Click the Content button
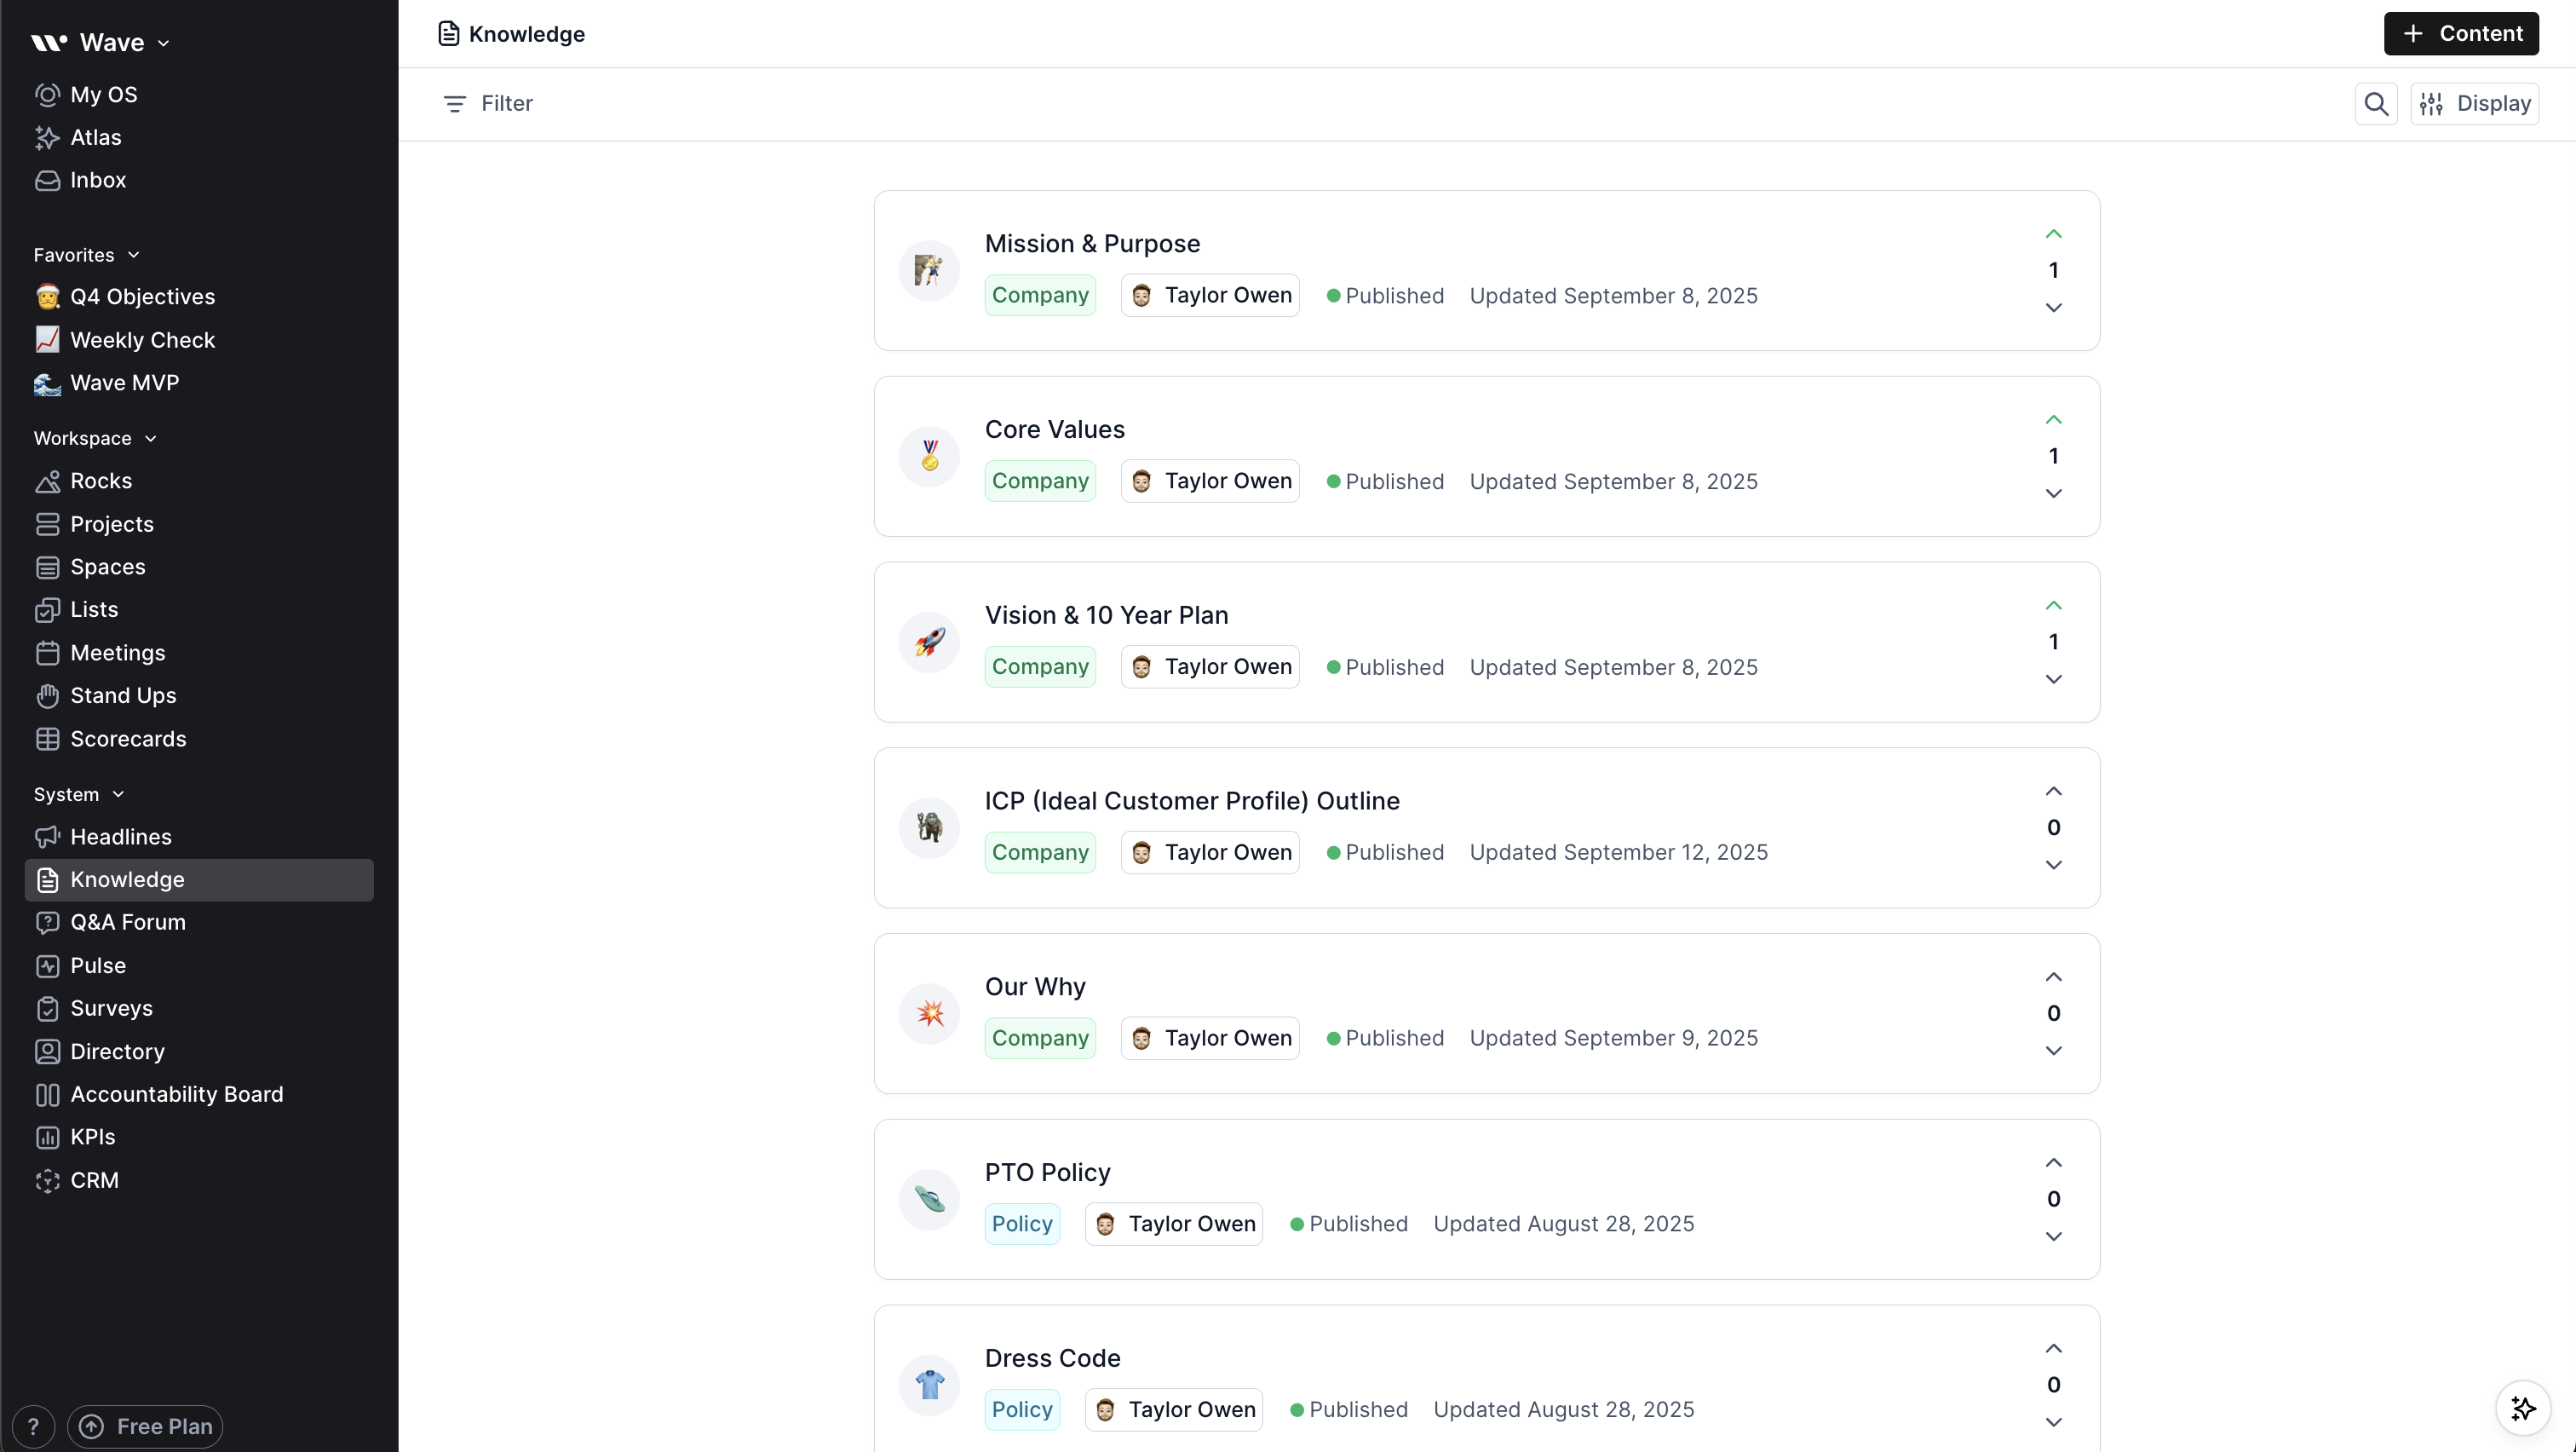The width and height of the screenshot is (2576, 1452). click(2461, 33)
